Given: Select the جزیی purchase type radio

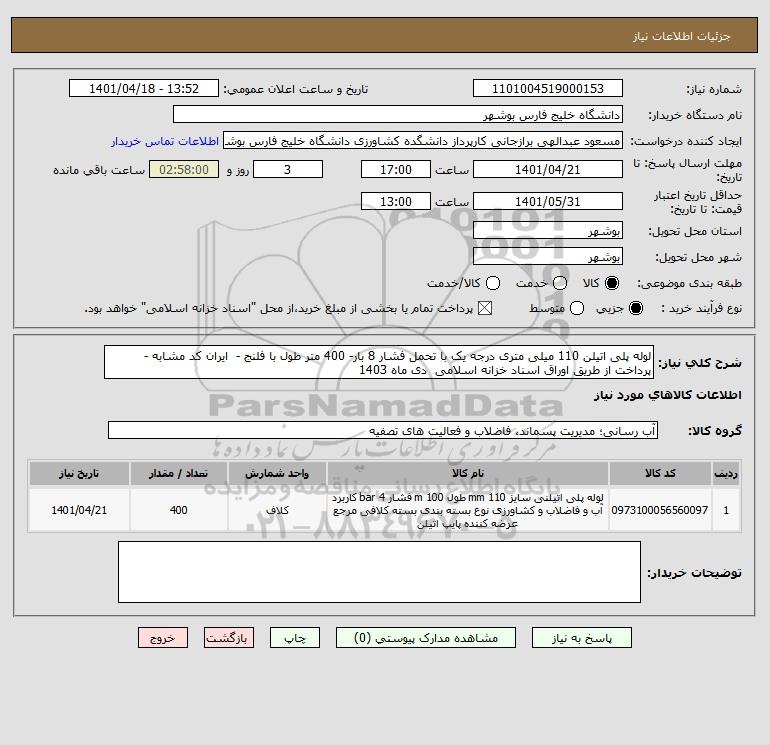Looking at the screenshot, I should click(635, 308).
